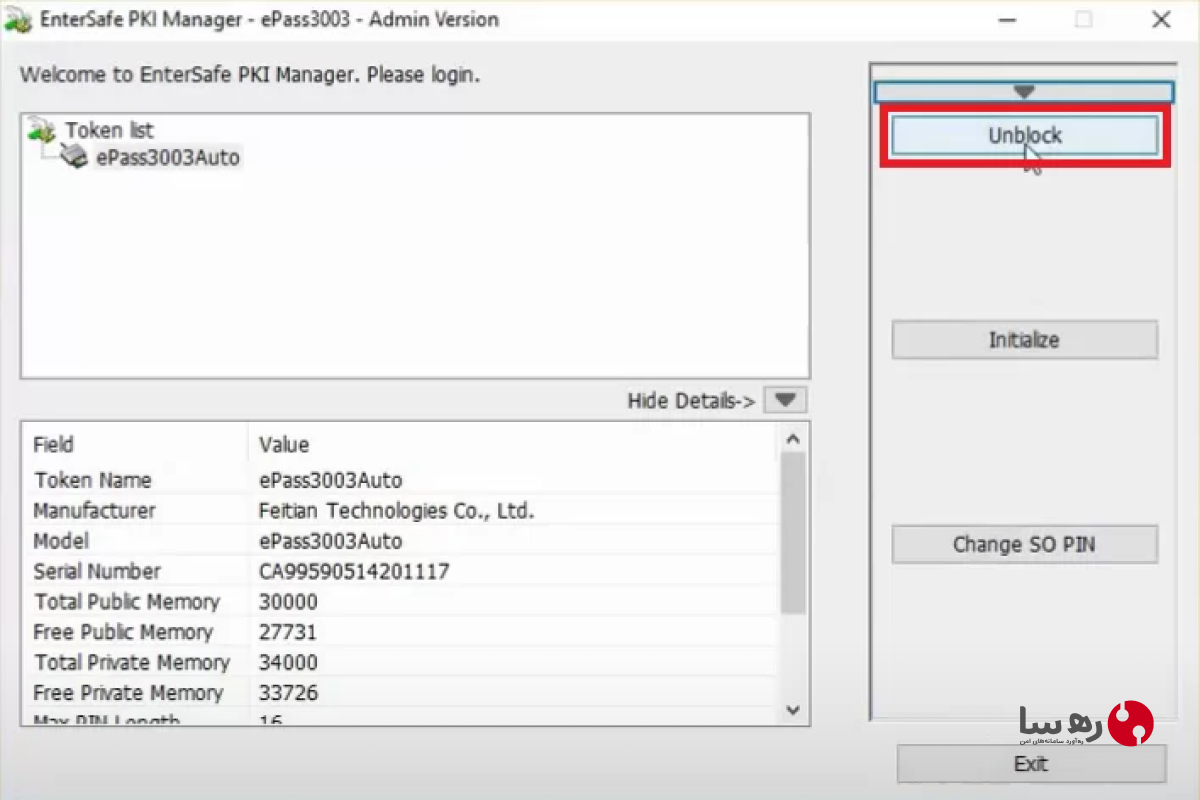Click the 34000 value
Screen dimensions: 1200x800
point(288,662)
